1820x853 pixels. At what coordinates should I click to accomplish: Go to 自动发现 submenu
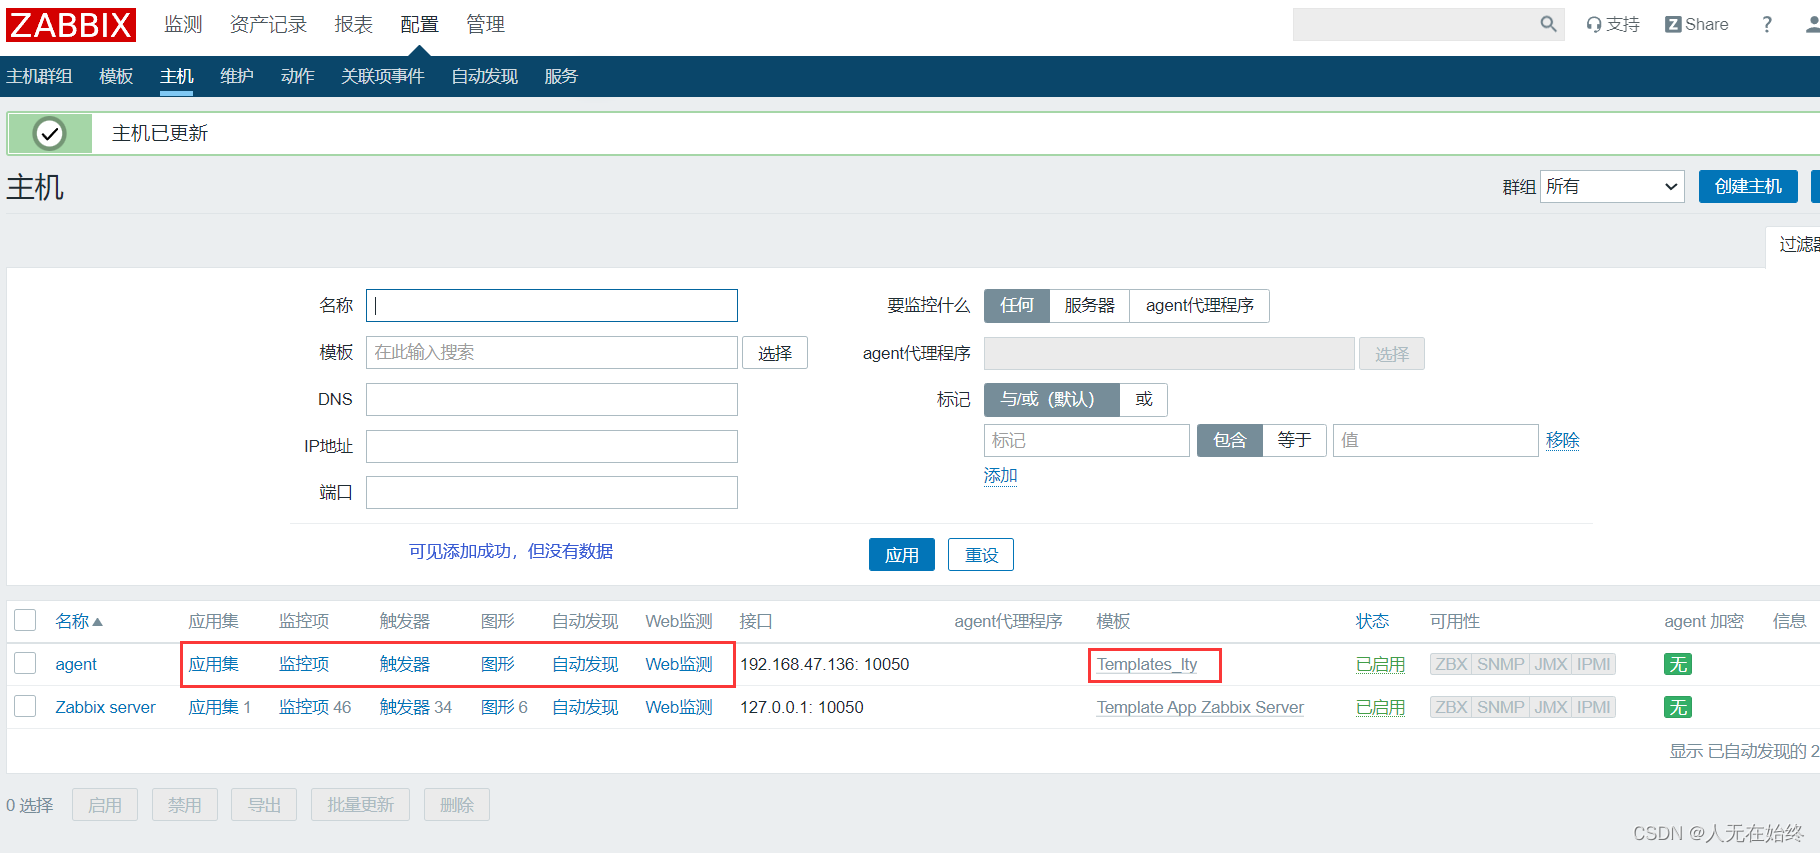(485, 77)
